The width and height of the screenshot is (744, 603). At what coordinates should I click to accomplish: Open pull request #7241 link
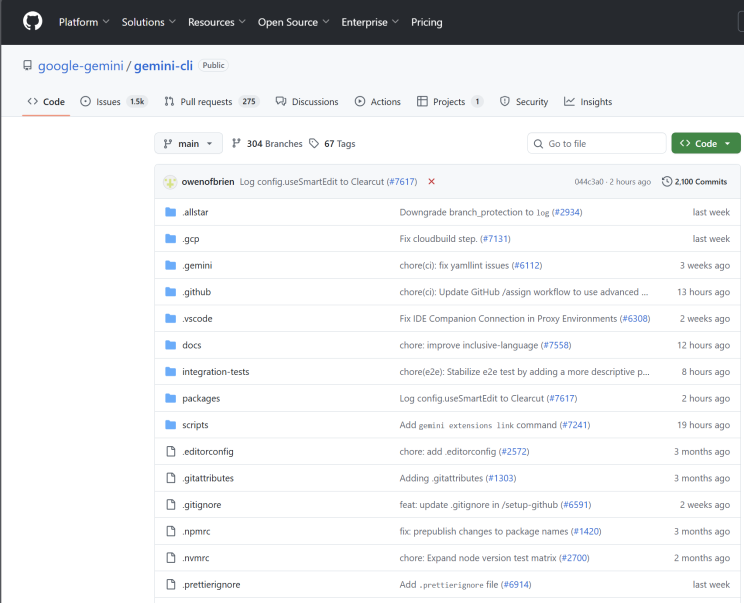coord(575,425)
